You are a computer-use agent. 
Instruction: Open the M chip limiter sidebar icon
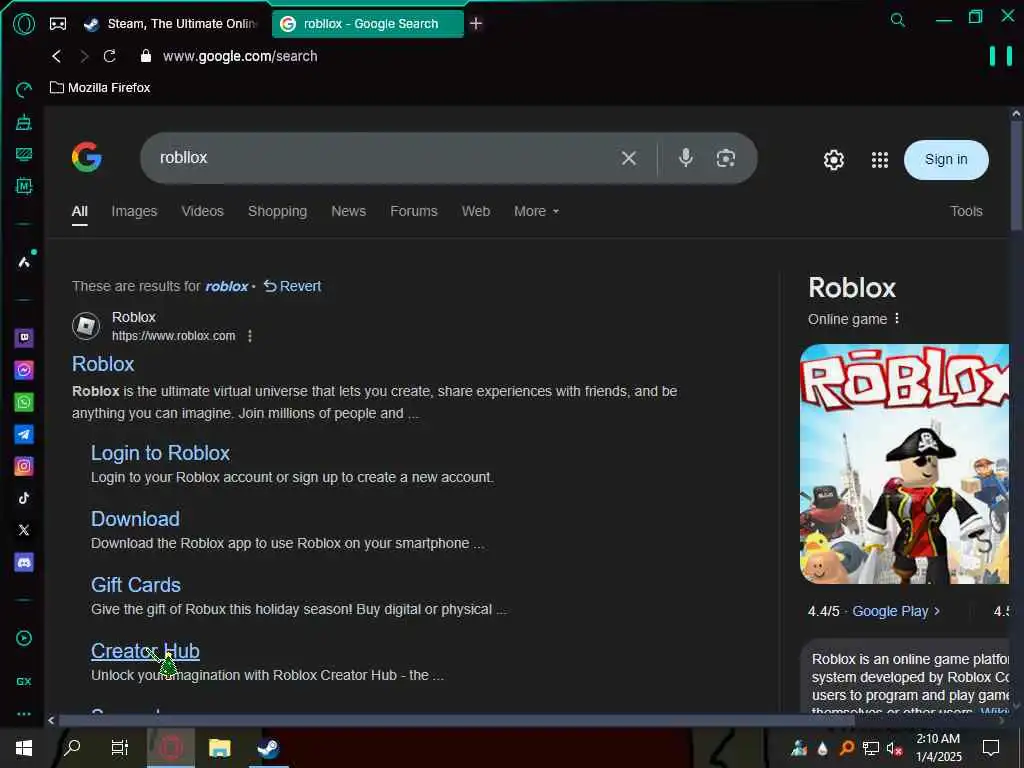click(24, 186)
